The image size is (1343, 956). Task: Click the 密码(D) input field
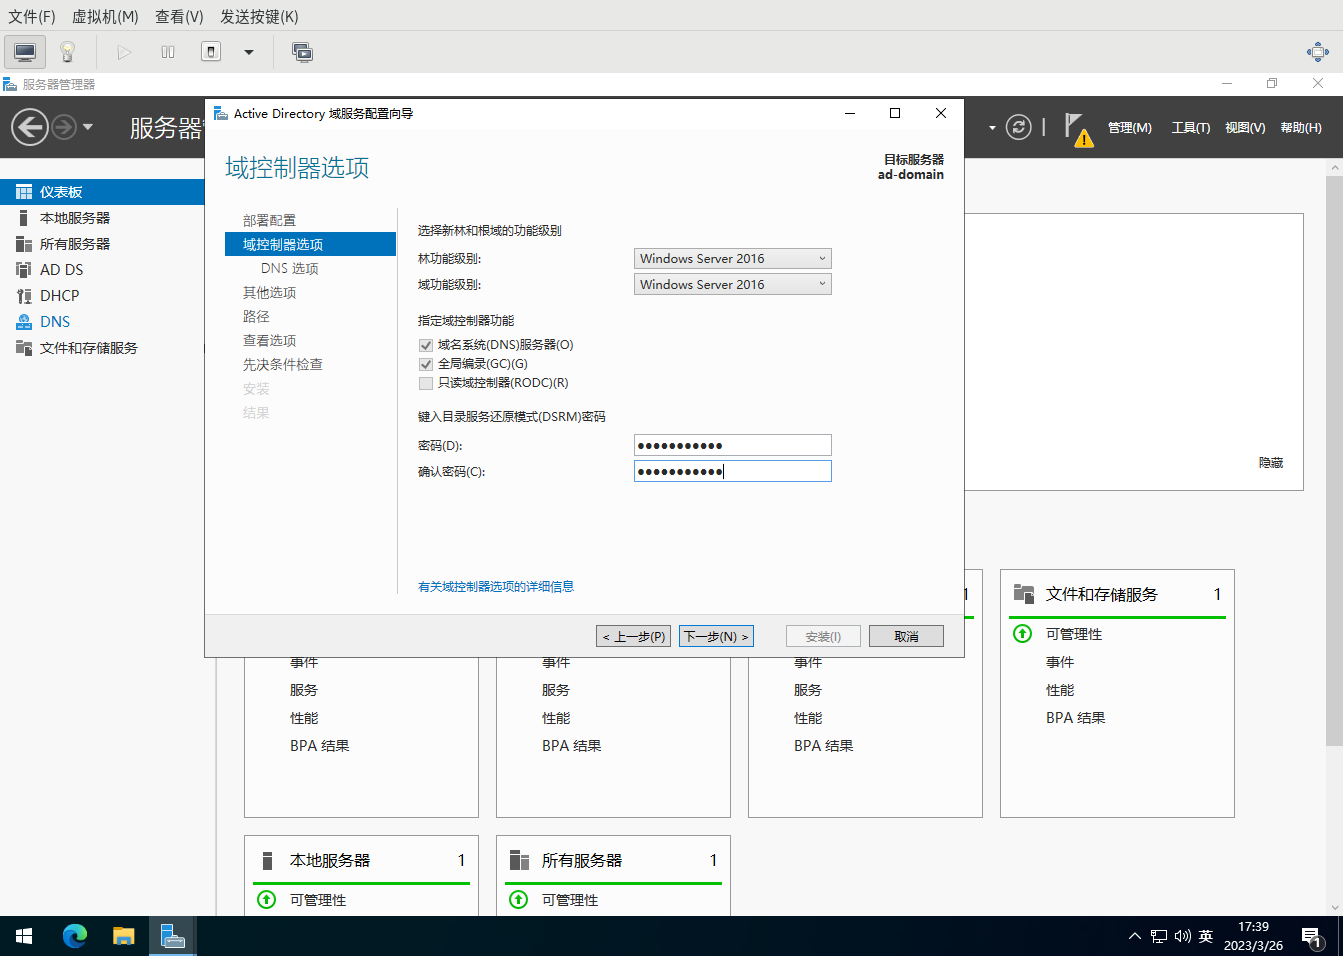(x=732, y=445)
